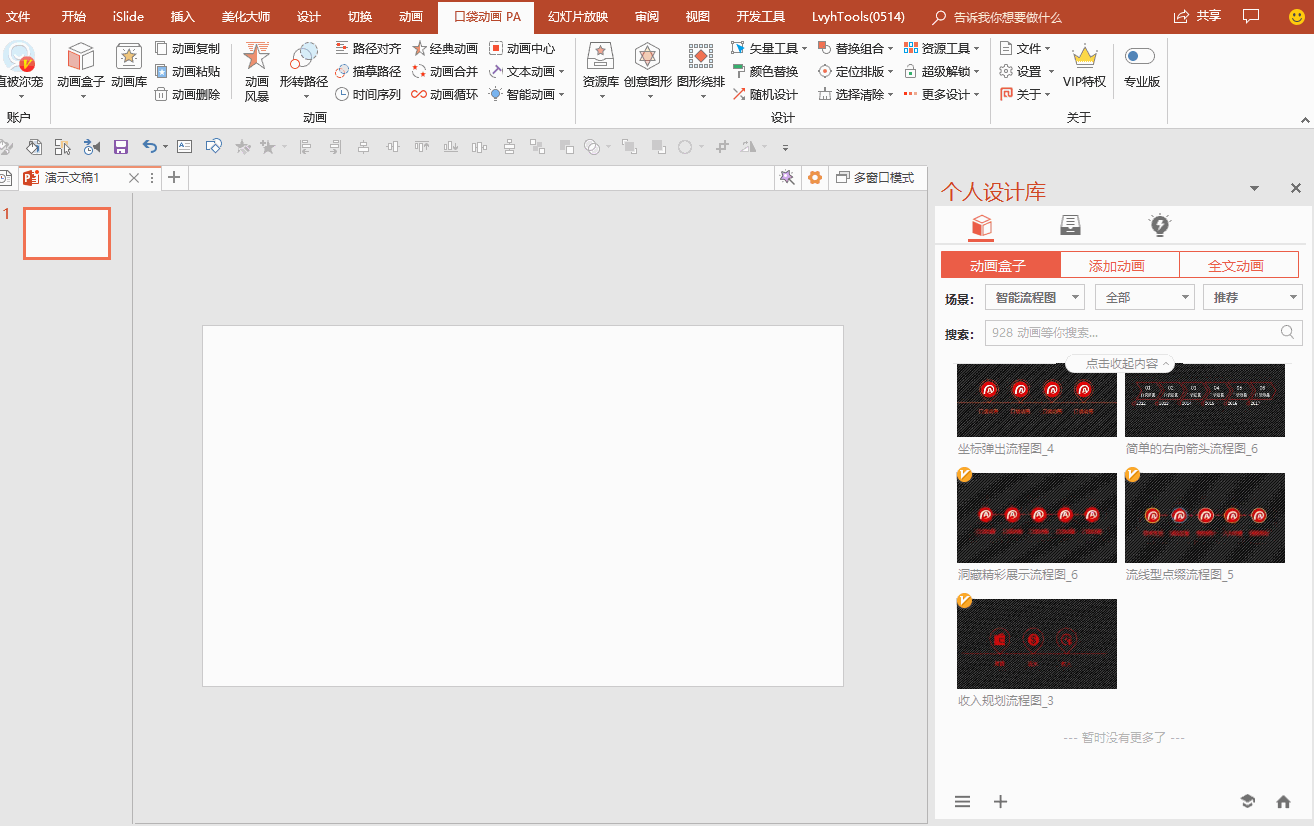The image size is (1314, 826).
Task: Click the 添加动画 button
Action: (1119, 265)
